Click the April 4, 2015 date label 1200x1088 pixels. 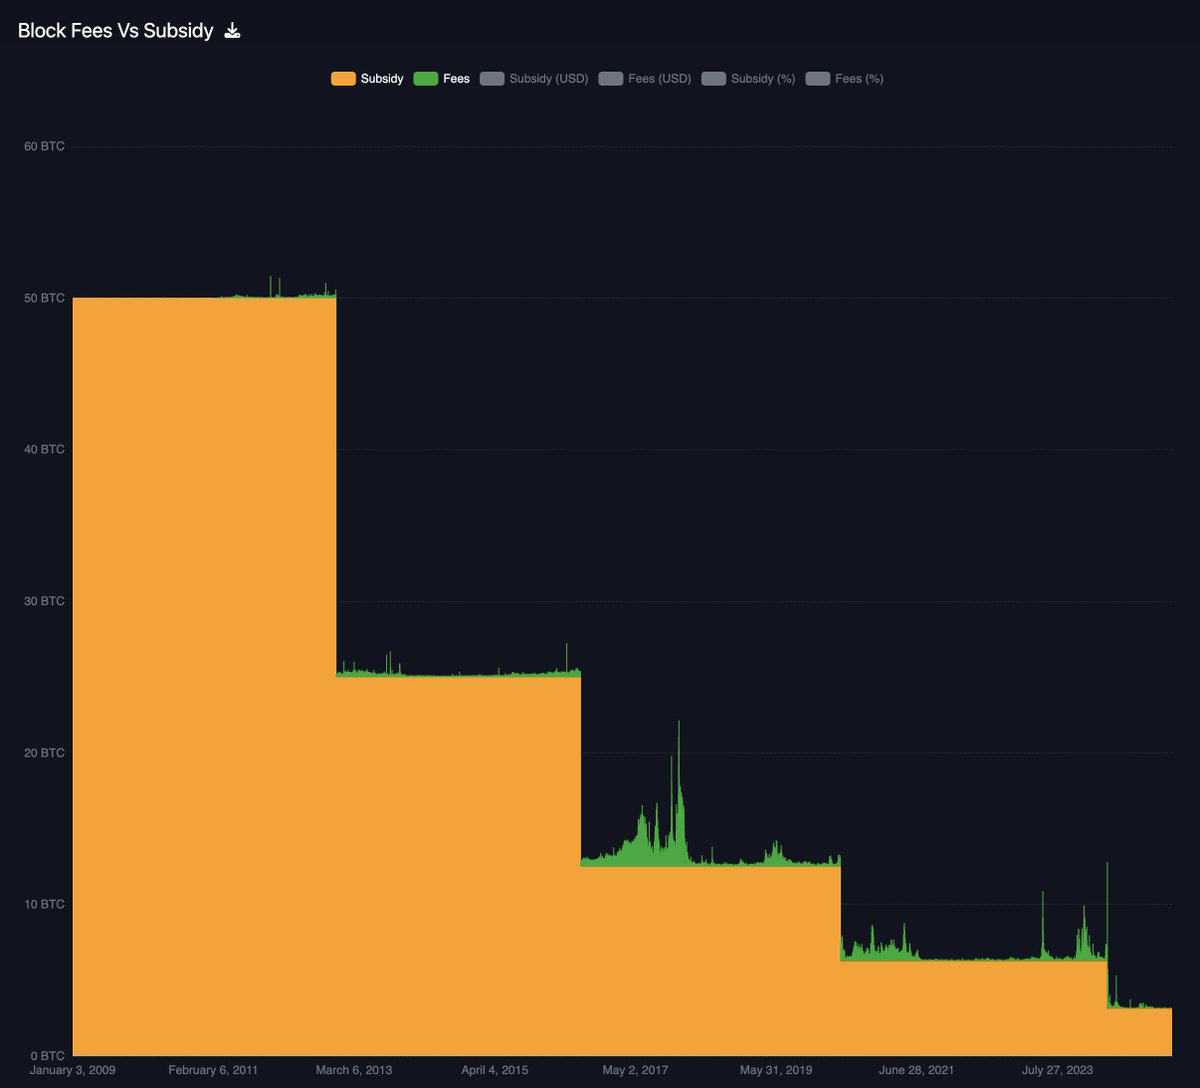coord(495,1070)
